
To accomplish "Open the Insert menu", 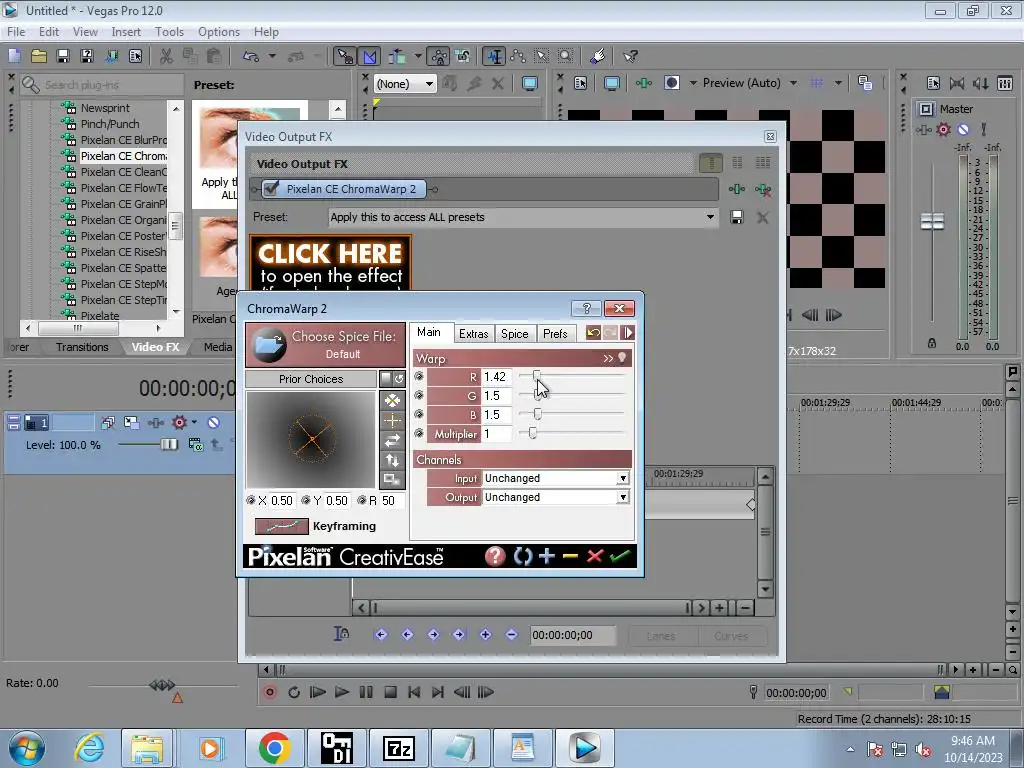I will (x=126, y=31).
